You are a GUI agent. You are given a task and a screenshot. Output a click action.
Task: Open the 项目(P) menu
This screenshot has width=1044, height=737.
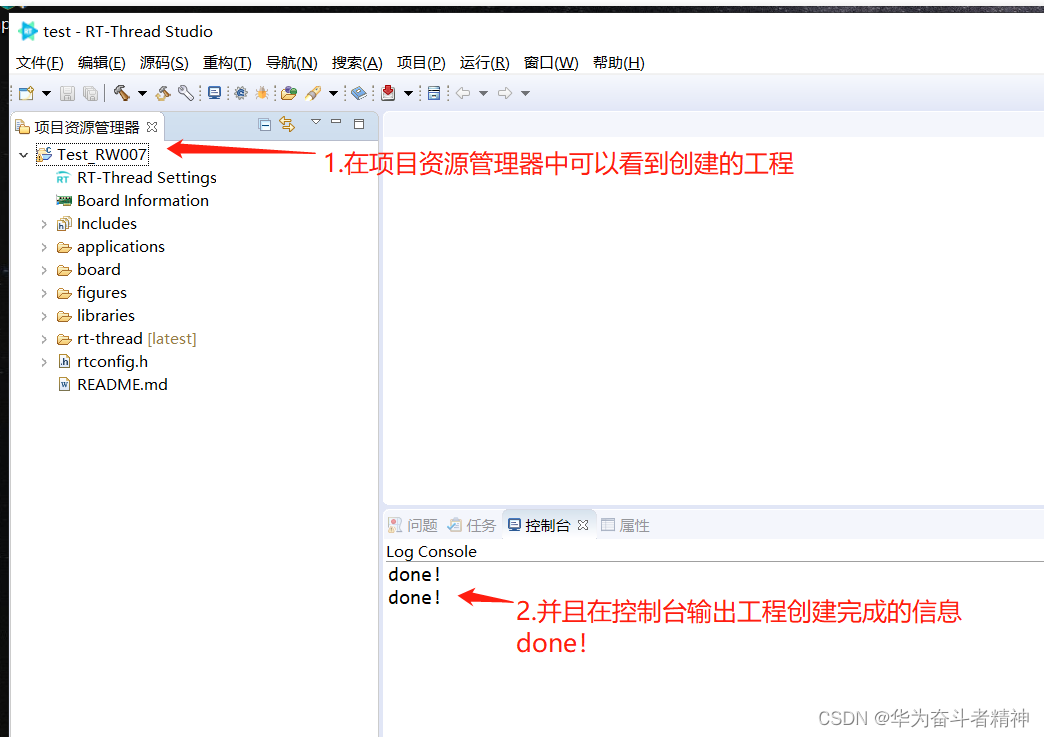point(421,63)
